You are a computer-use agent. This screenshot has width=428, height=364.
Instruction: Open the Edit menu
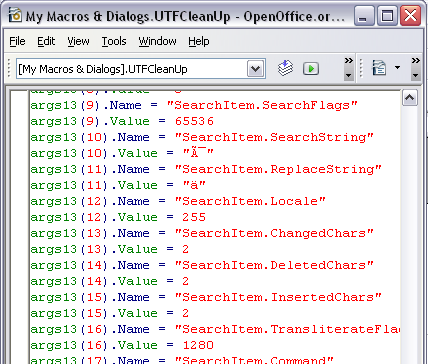pyautogui.click(x=46, y=41)
